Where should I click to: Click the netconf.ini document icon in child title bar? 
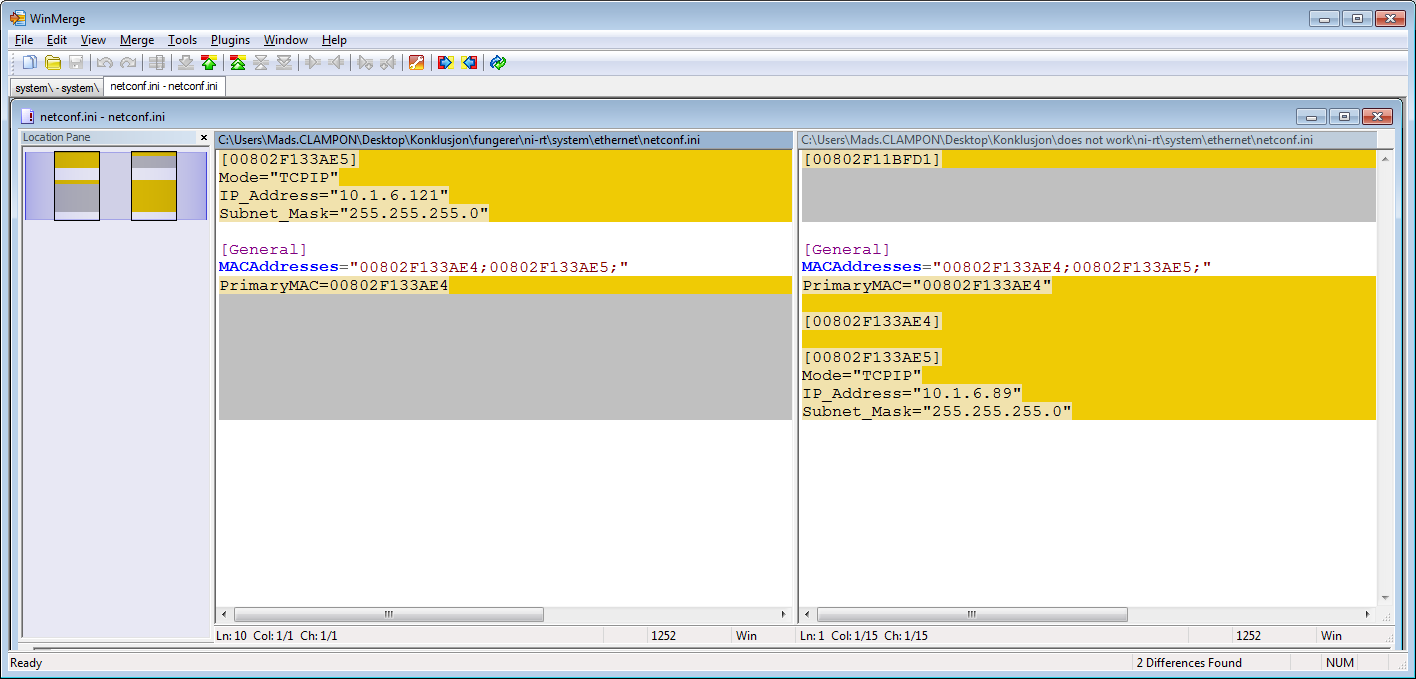[x=28, y=116]
